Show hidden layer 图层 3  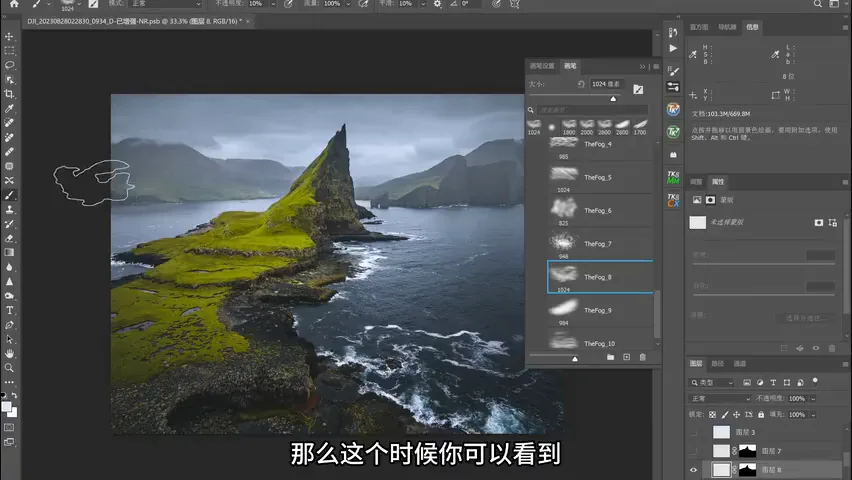693,433
